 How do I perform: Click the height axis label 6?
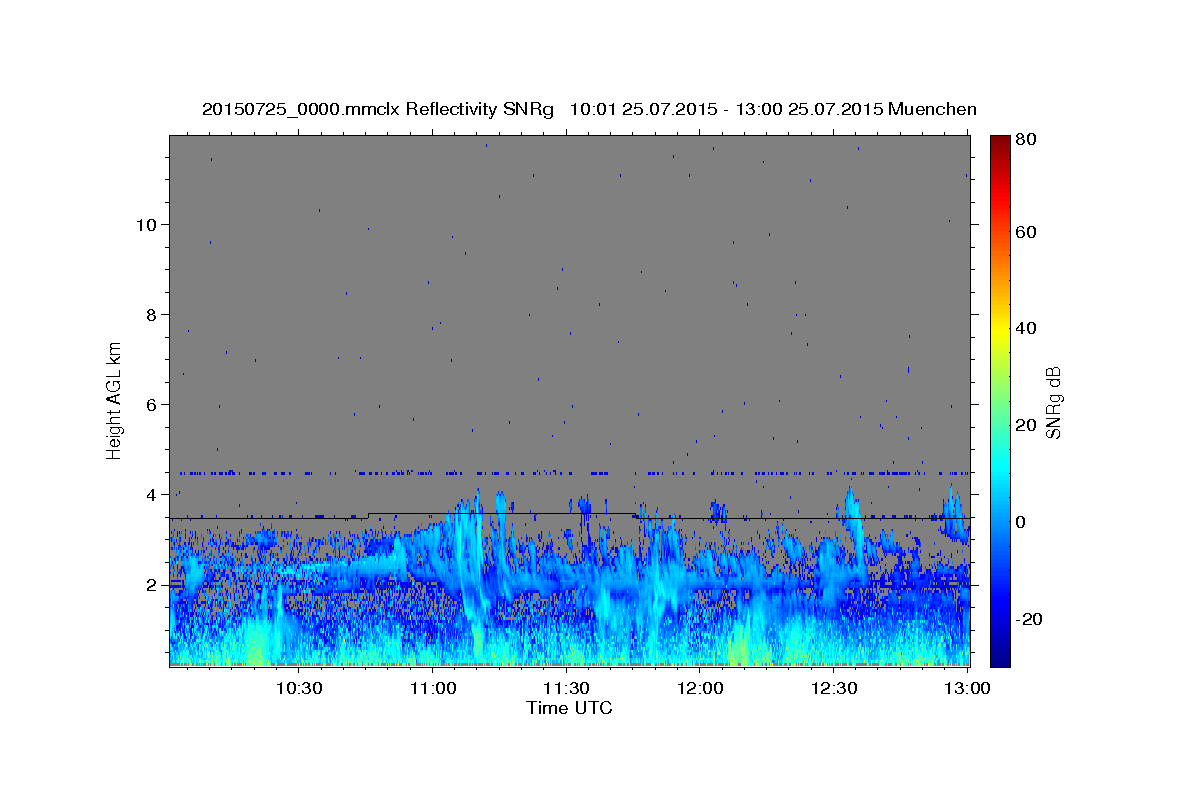click(149, 404)
